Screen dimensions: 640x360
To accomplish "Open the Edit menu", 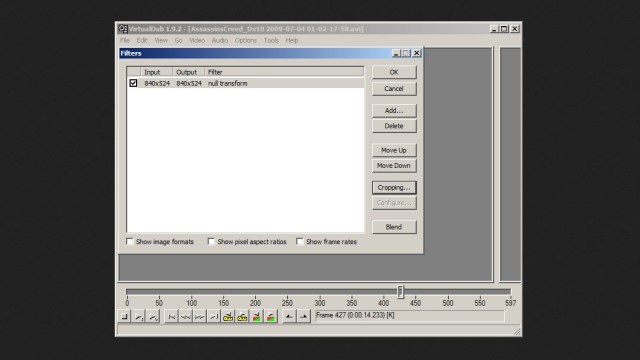I will 142,40.
